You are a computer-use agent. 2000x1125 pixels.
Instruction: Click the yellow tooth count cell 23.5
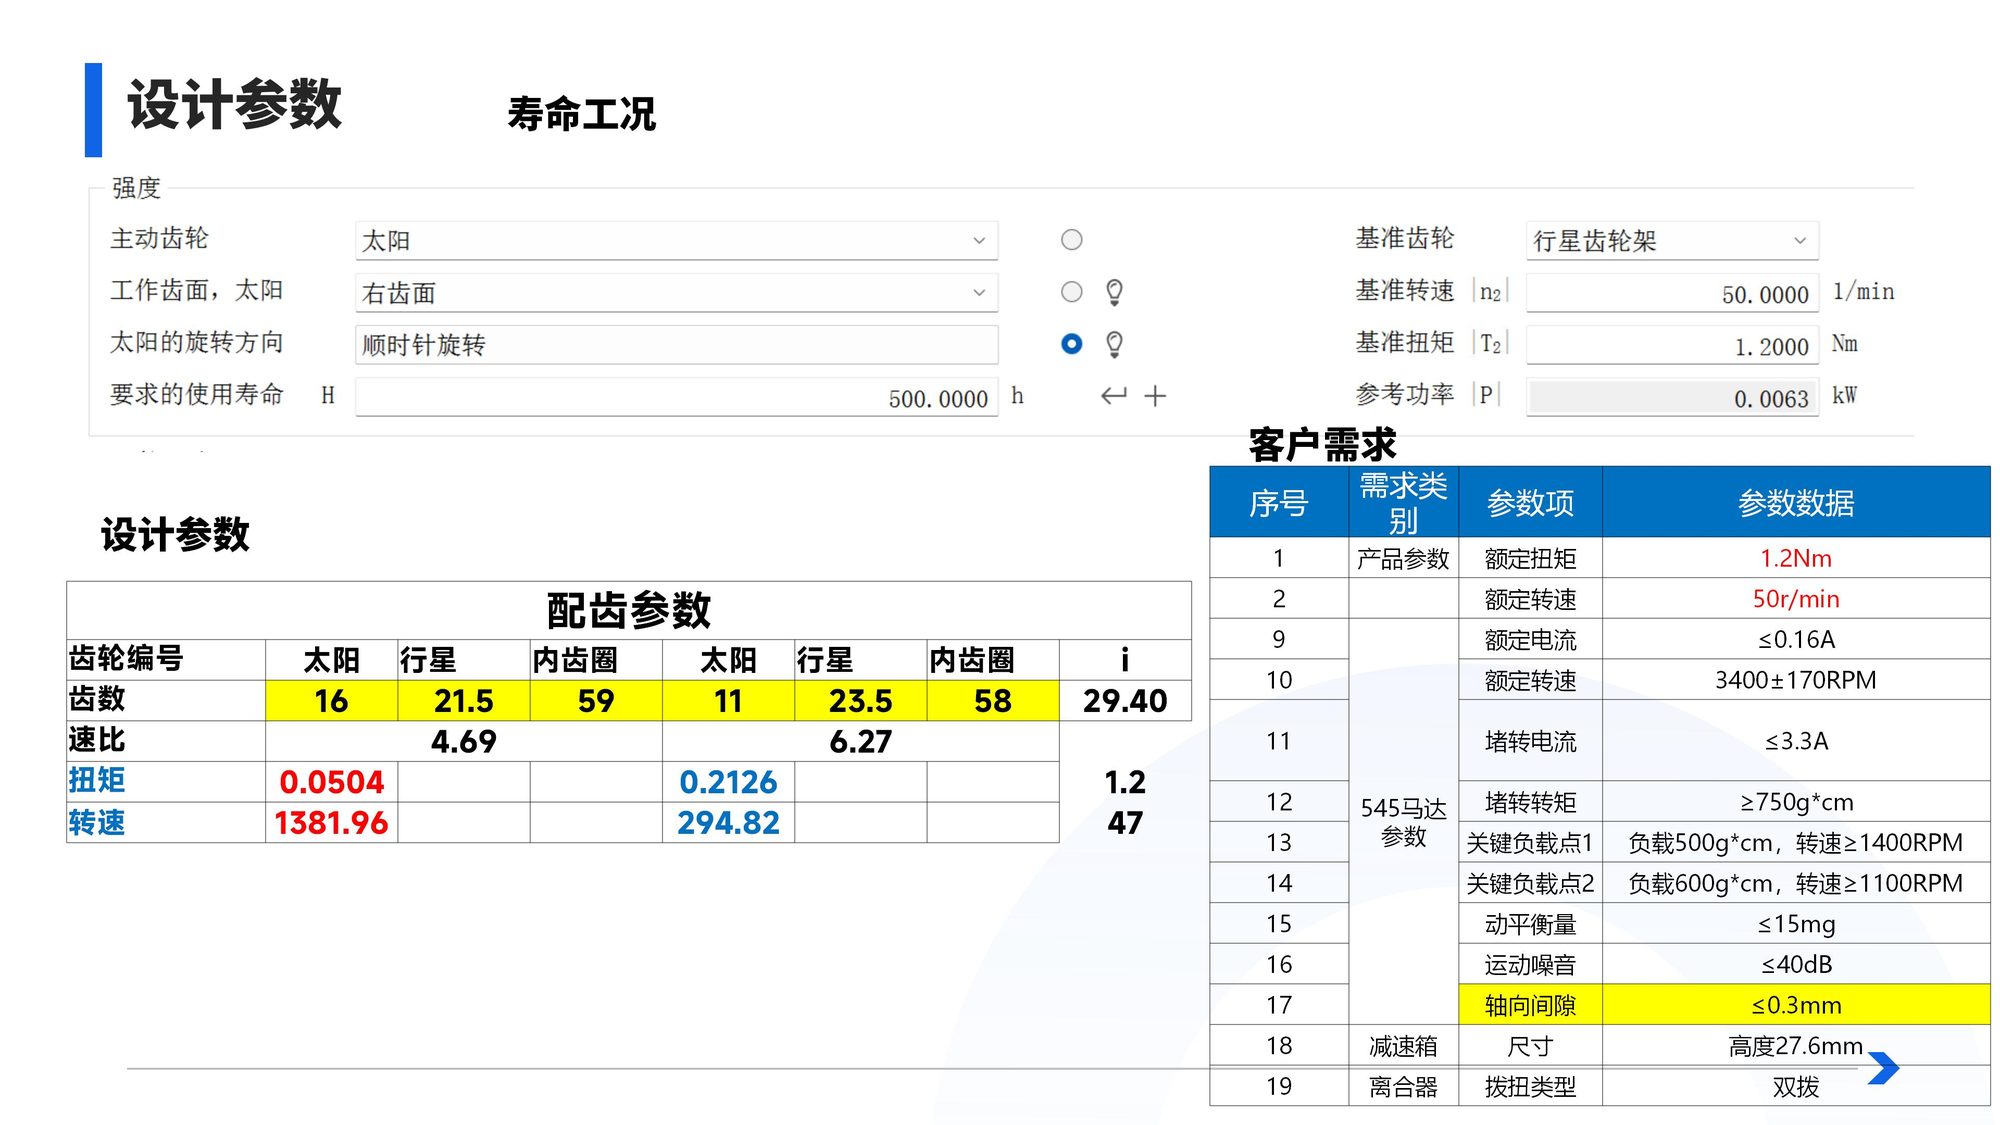tap(860, 700)
